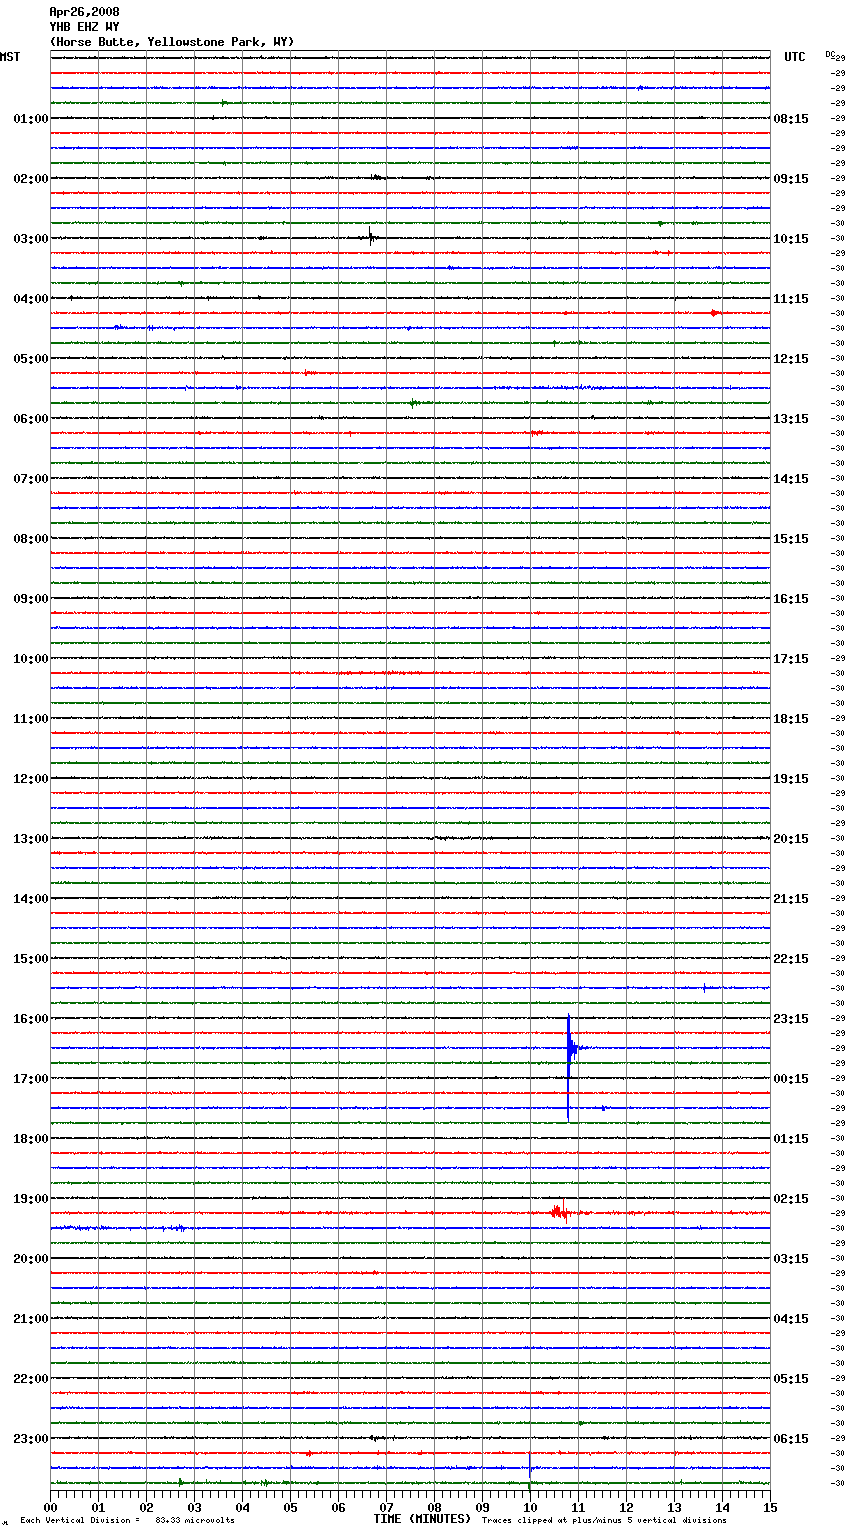Select the 02:00 MST row label

pos(31,179)
